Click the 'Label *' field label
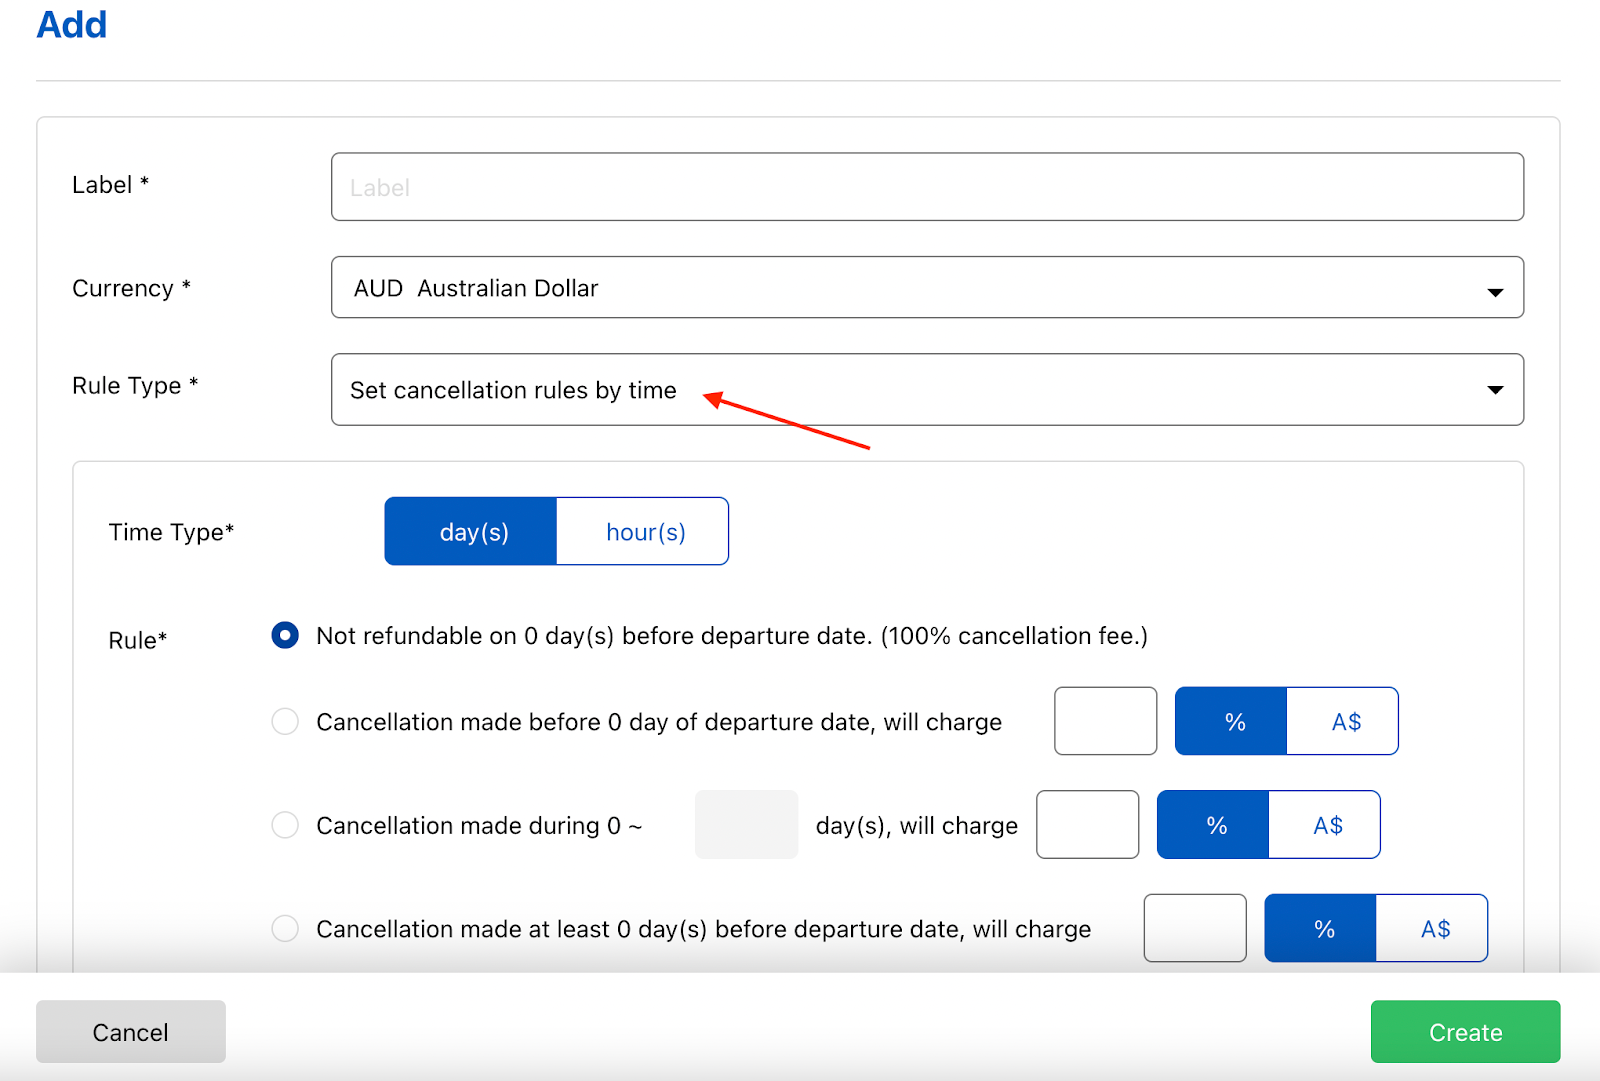Viewport: 1600px width, 1081px height. point(110,185)
